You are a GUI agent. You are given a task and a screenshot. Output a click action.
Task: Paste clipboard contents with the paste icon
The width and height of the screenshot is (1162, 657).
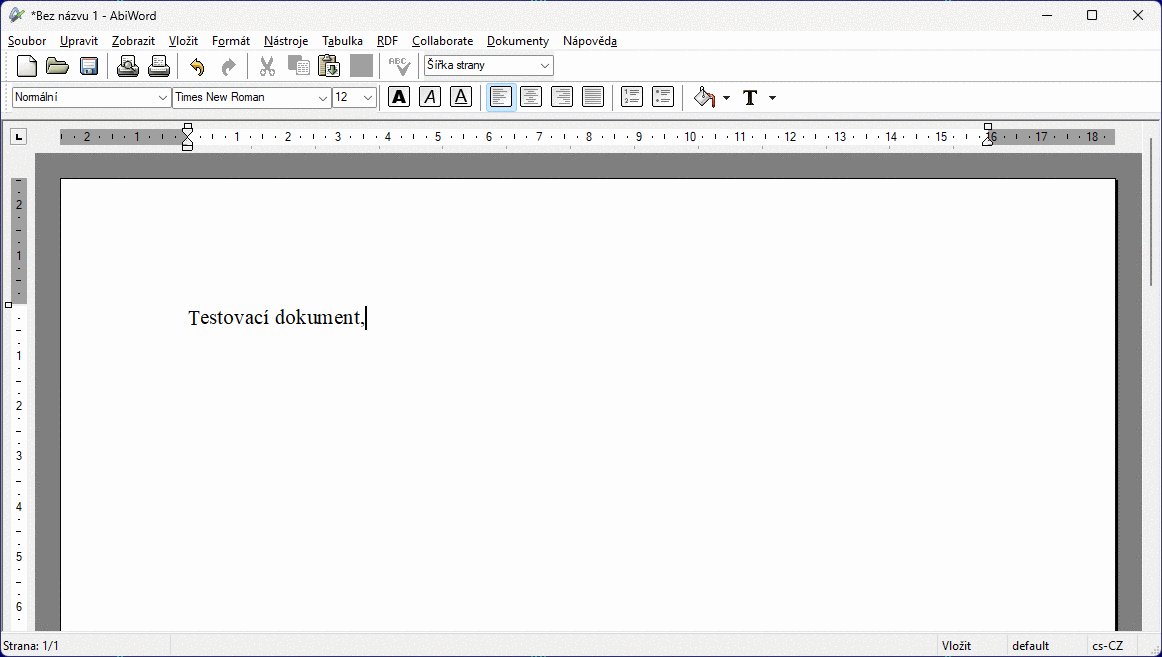[x=329, y=66]
